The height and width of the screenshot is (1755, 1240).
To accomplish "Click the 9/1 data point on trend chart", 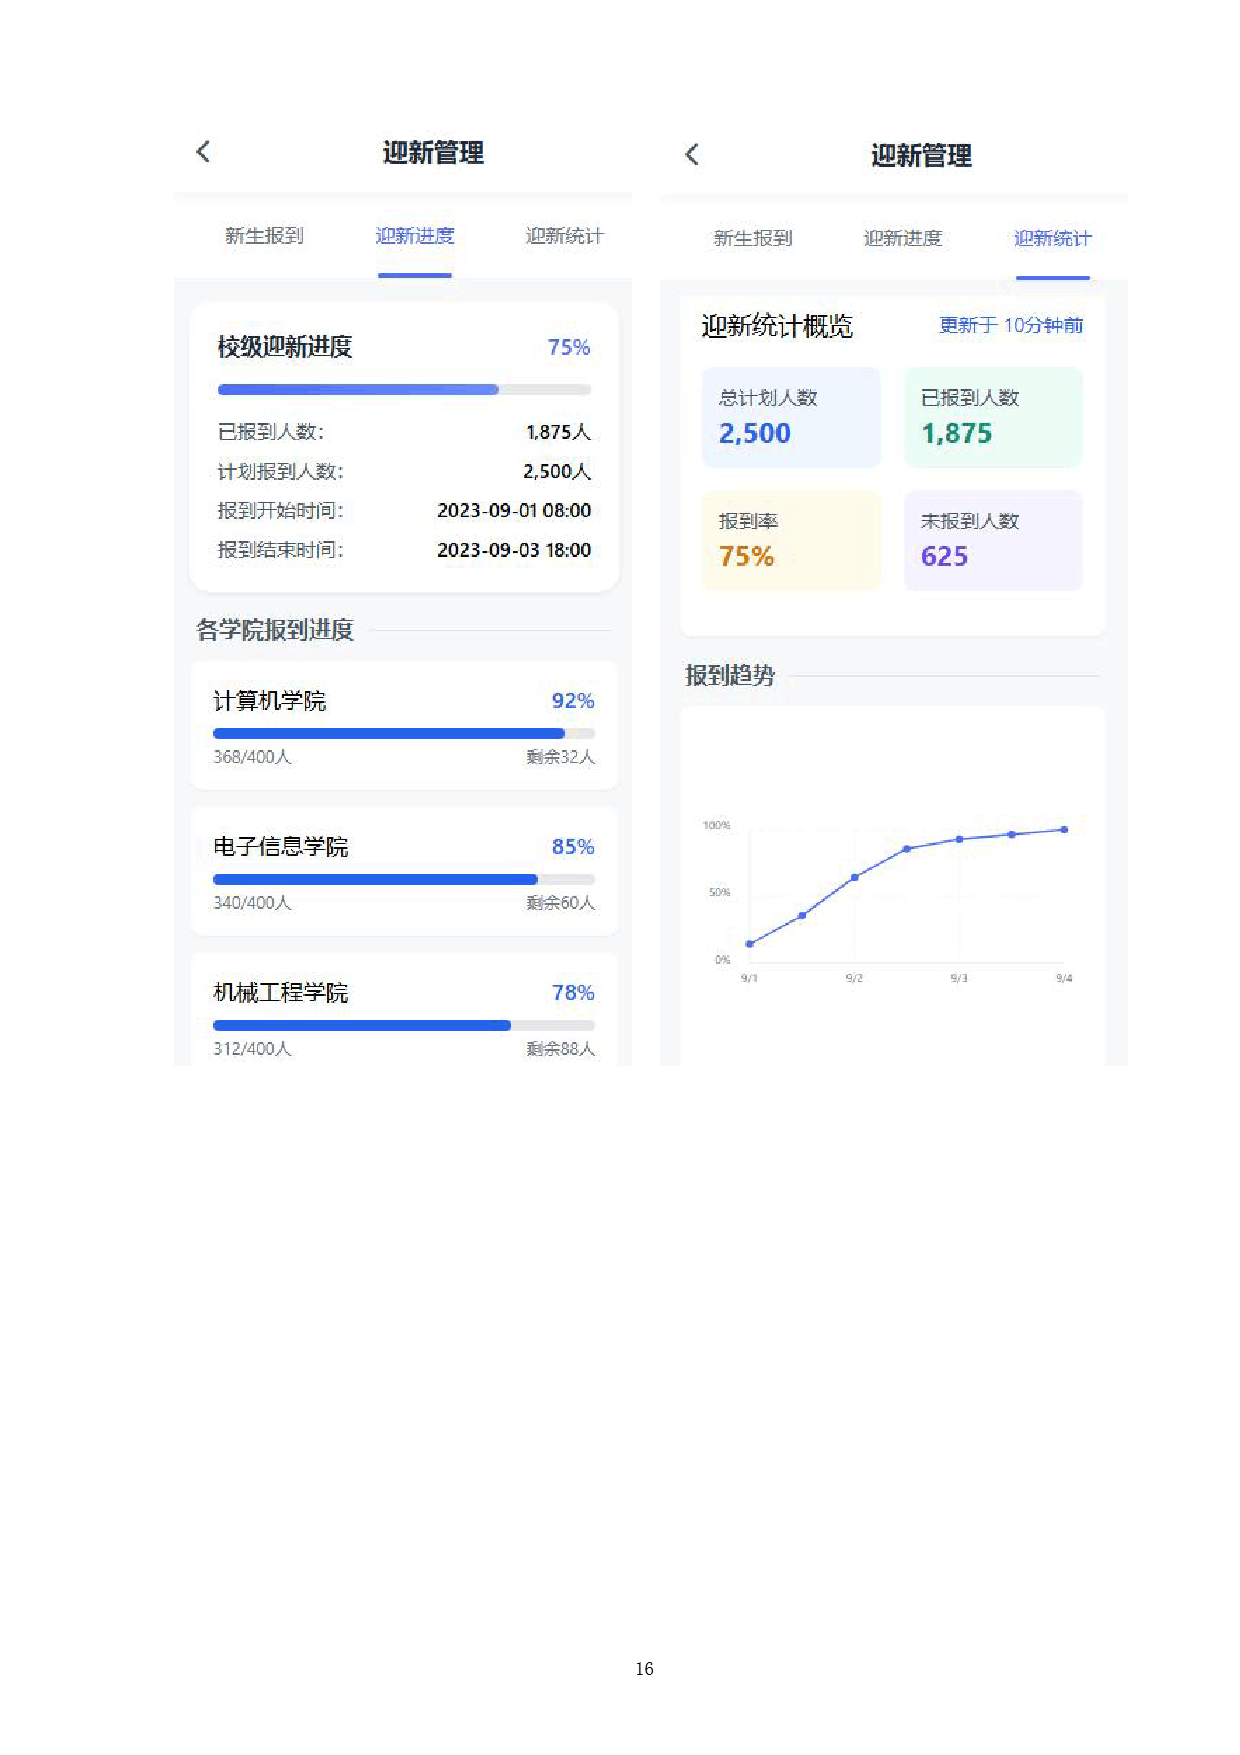I will (749, 944).
